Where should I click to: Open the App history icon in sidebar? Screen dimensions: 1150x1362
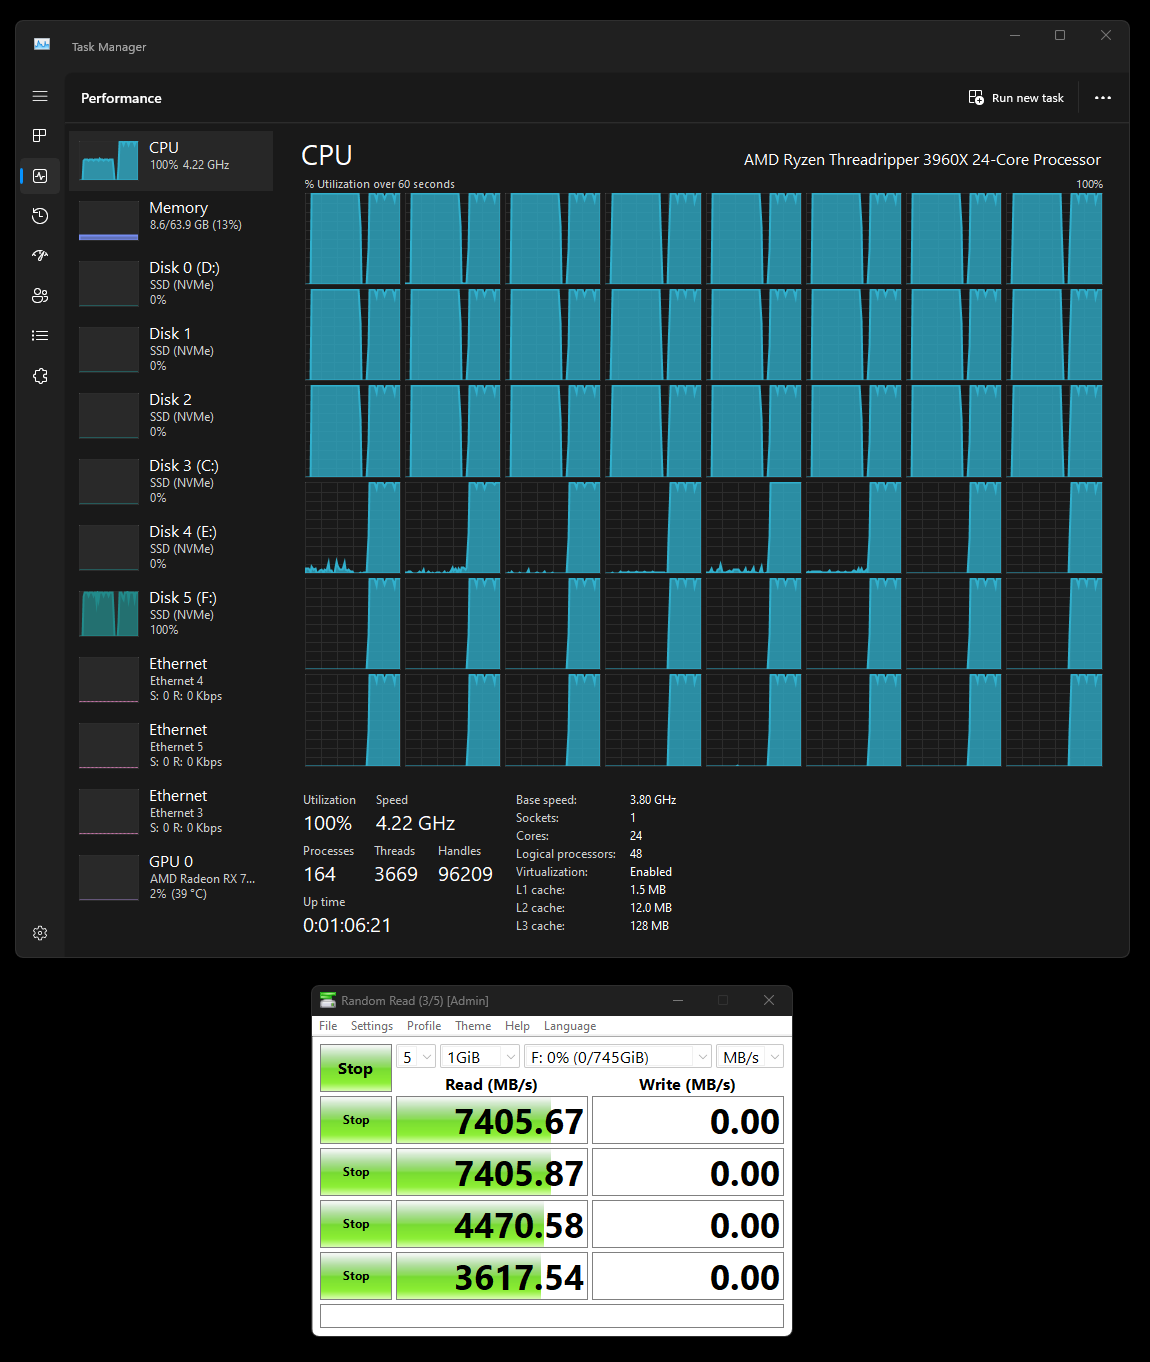click(x=40, y=216)
